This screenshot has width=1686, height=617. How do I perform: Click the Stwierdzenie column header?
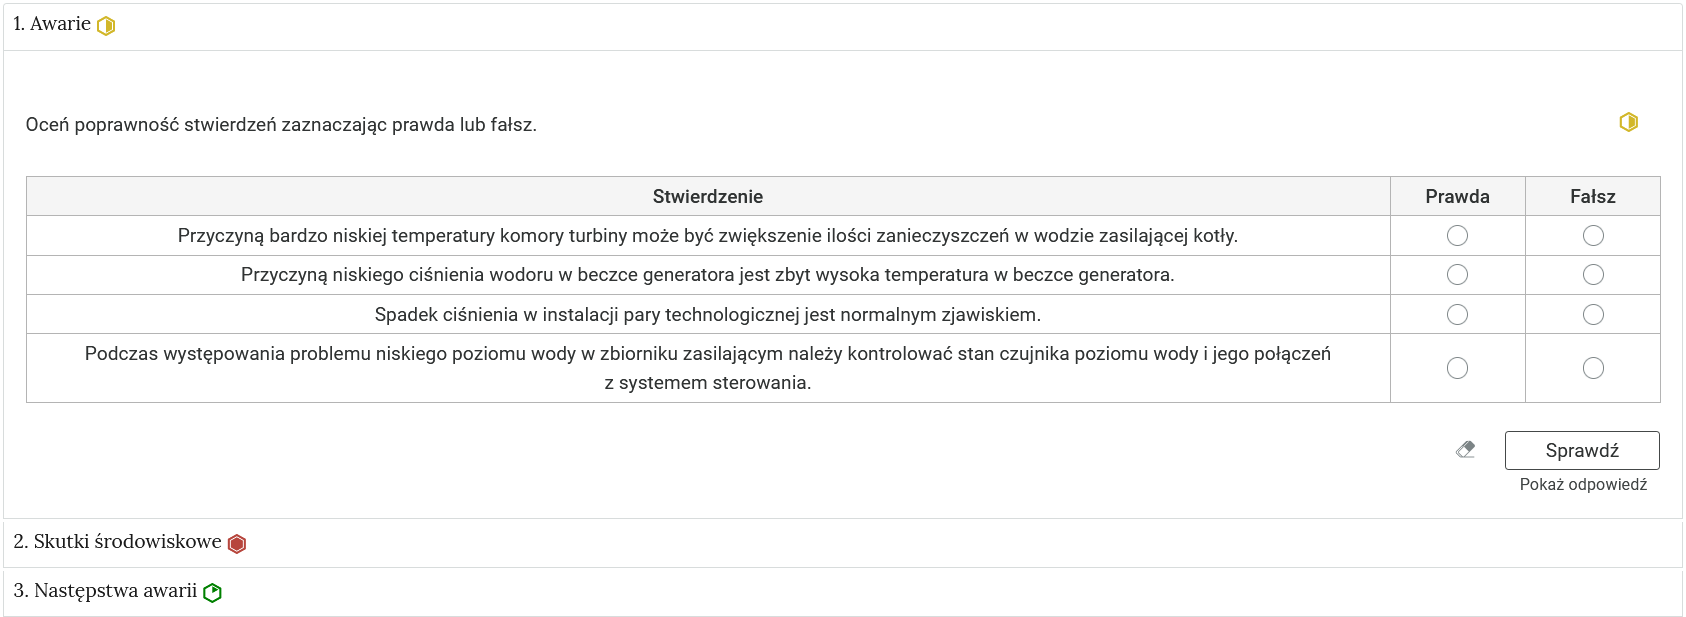coord(707,196)
